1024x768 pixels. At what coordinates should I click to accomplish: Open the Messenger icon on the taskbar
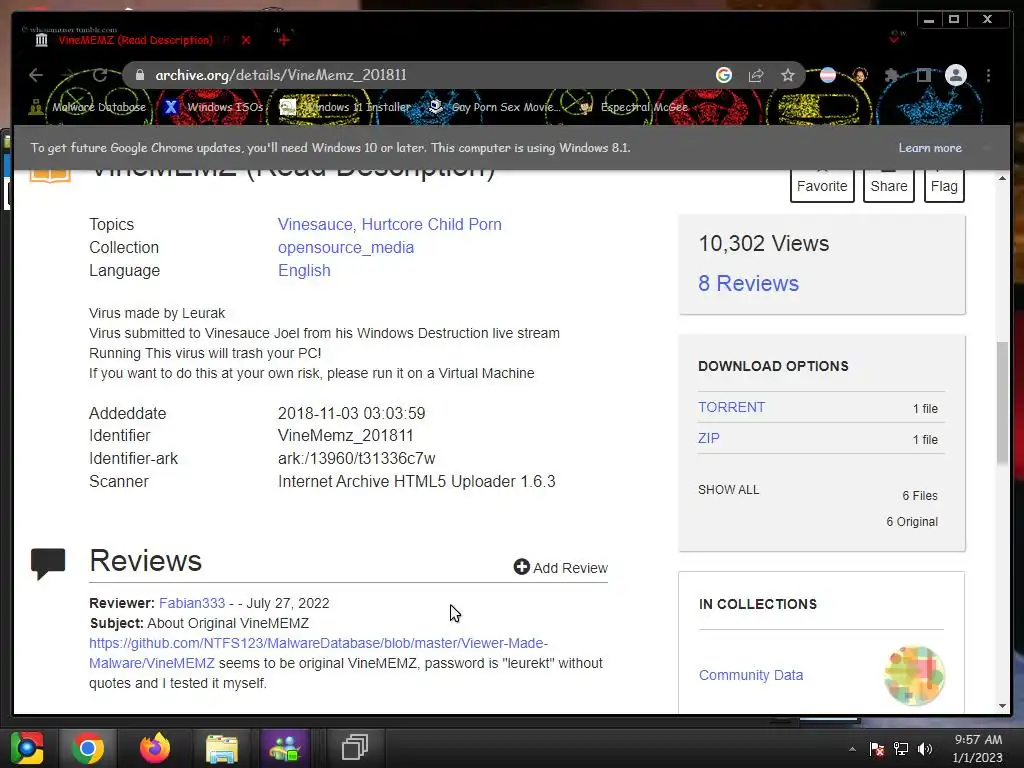click(284, 748)
